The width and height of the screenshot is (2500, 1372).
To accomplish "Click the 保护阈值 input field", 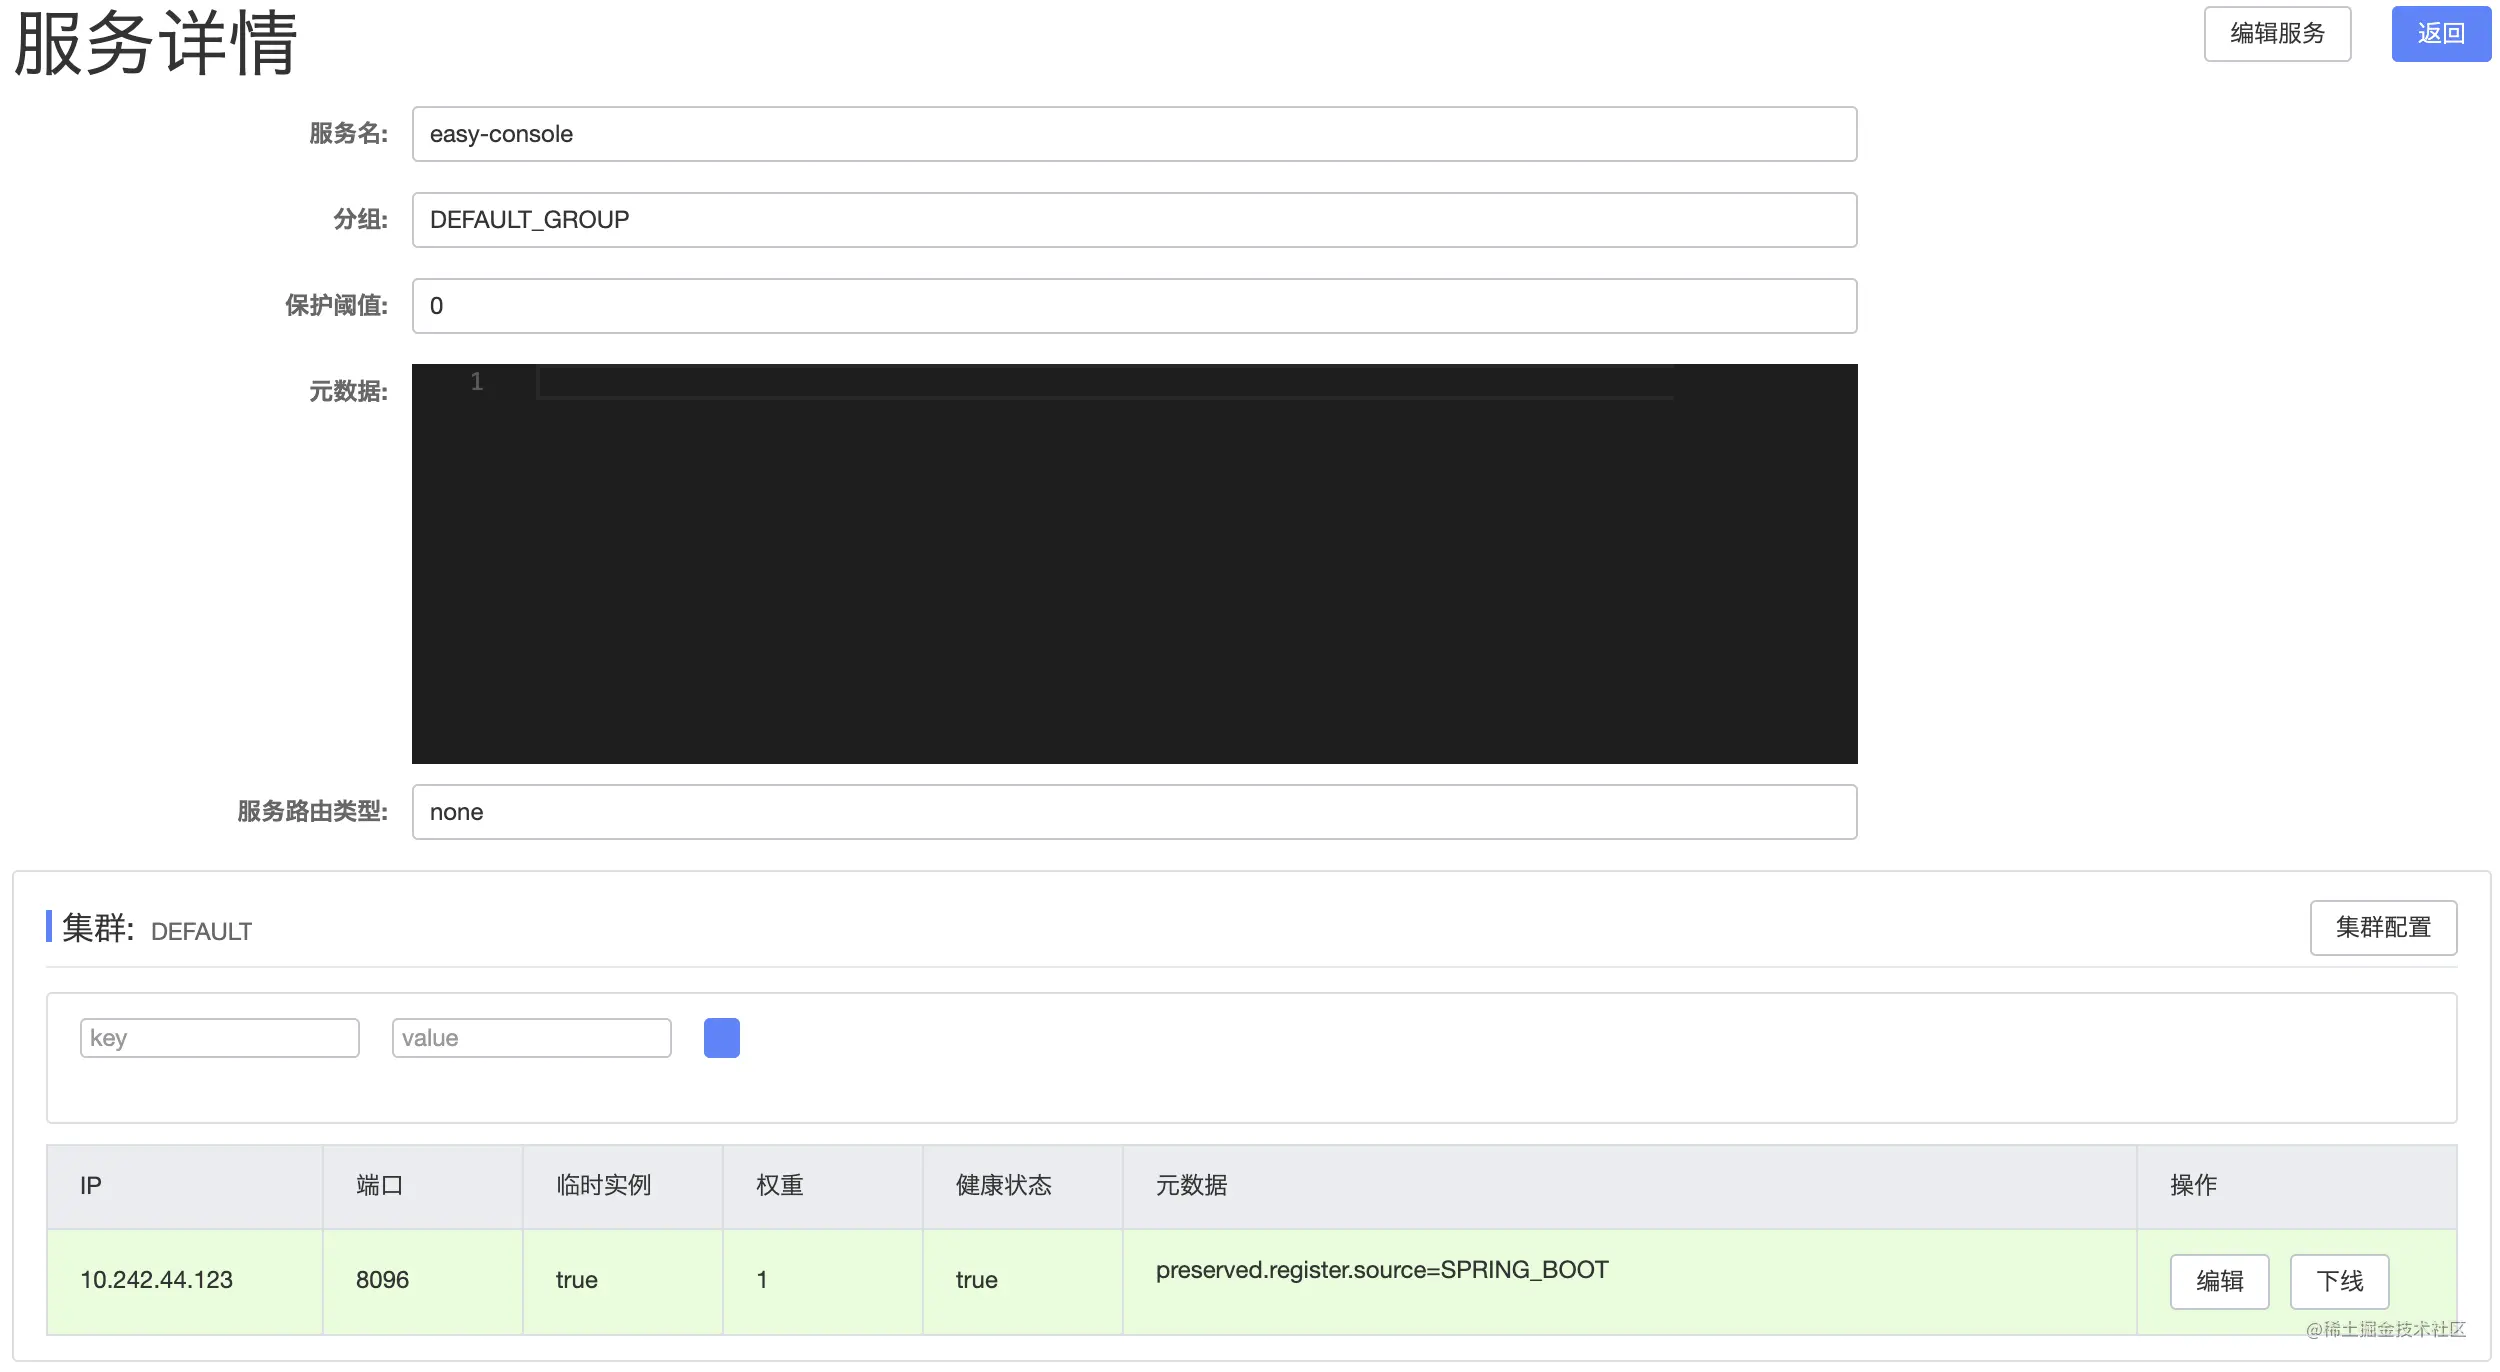I will tap(1133, 306).
